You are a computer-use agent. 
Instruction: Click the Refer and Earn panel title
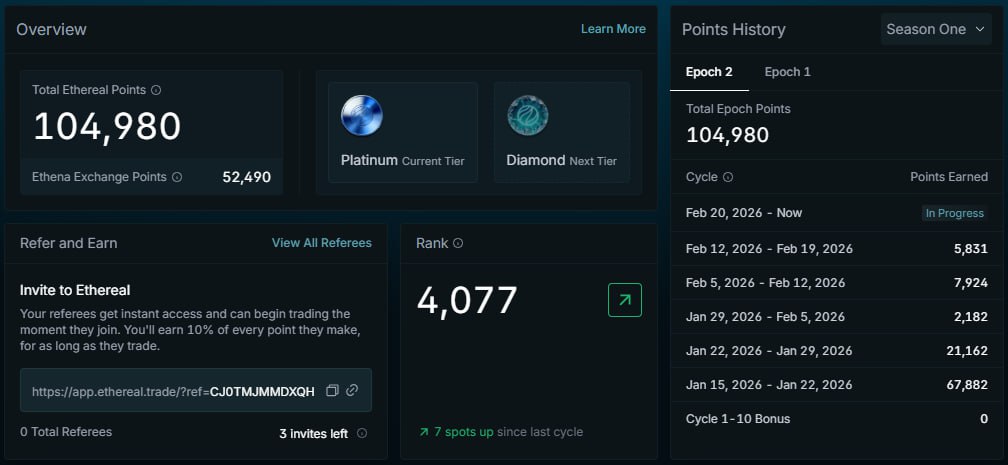[68, 243]
